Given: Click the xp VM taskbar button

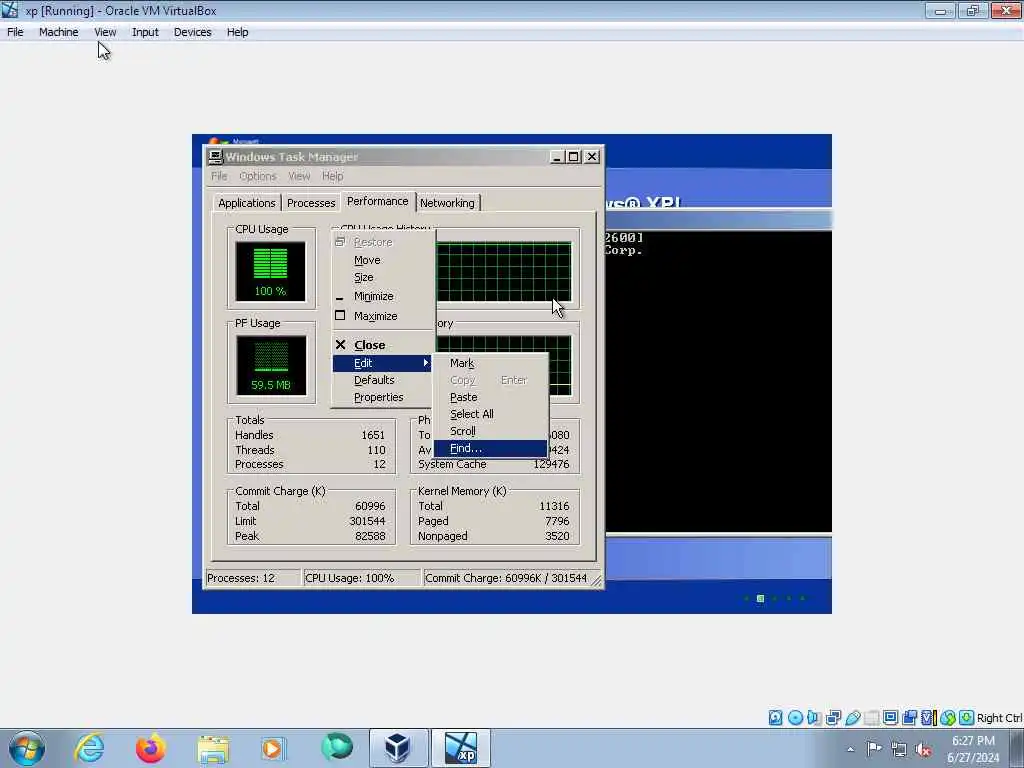Looking at the screenshot, I should [461, 748].
